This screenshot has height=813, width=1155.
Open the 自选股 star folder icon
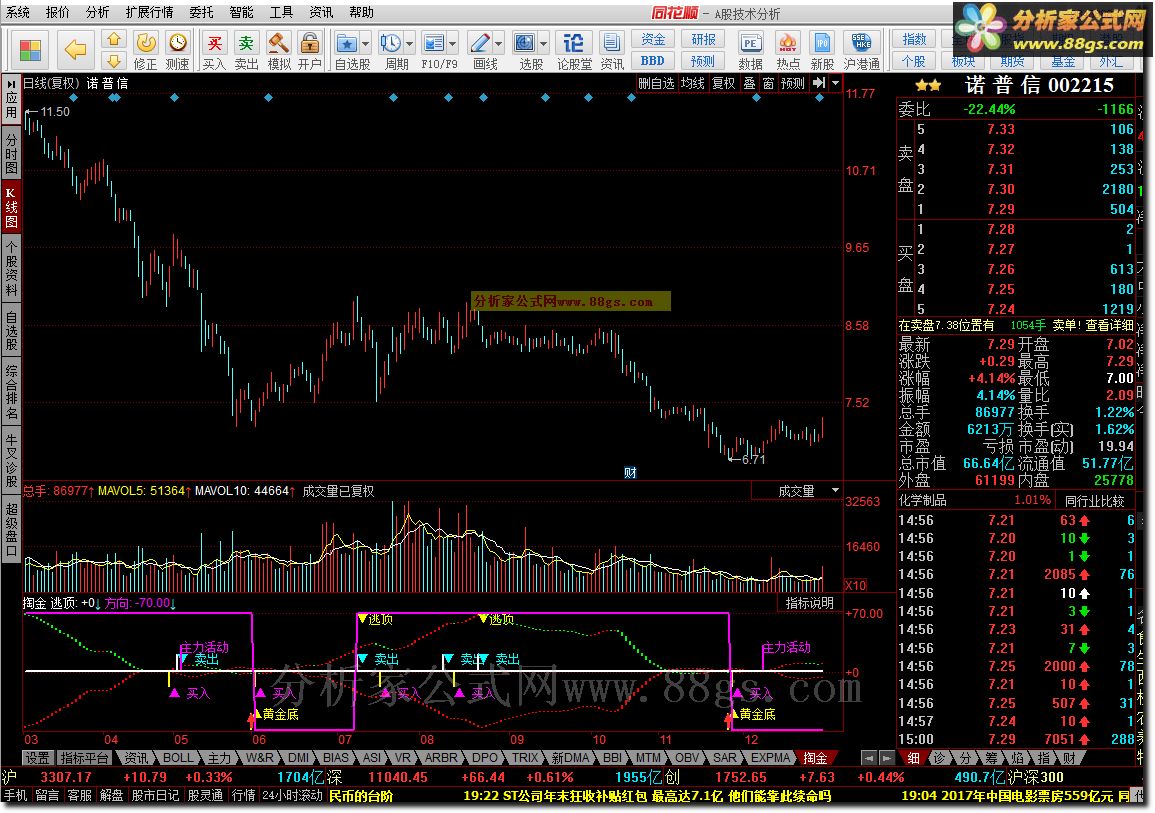click(x=346, y=43)
